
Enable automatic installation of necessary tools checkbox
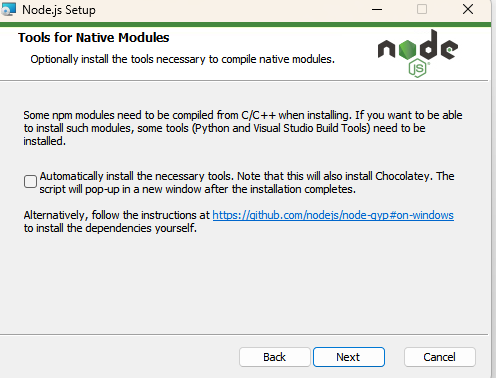click(30, 182)
